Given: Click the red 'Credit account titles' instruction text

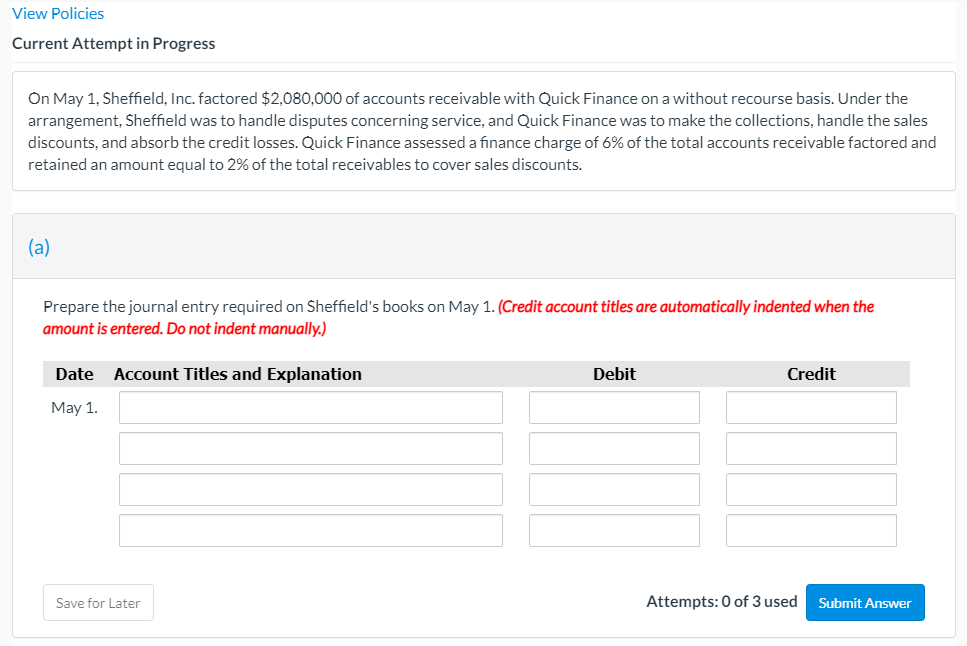Looking at the screenshot, I should coord(458,317).
